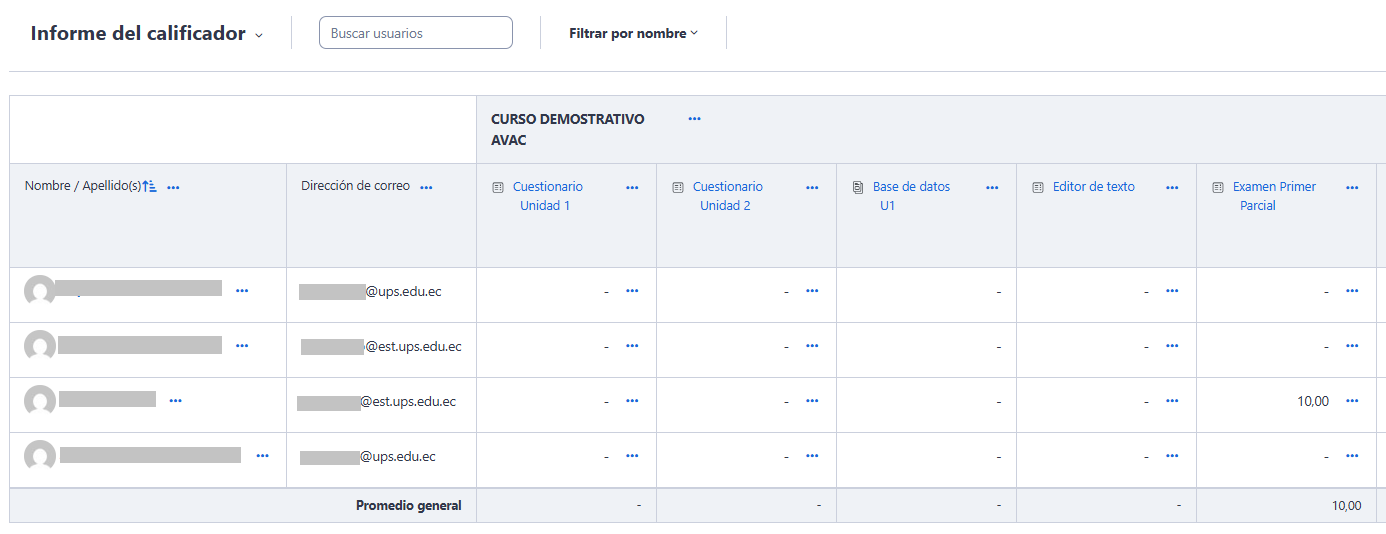Open the actions menu for Examen Primer Parcial column

click(x=1352, y=188)
